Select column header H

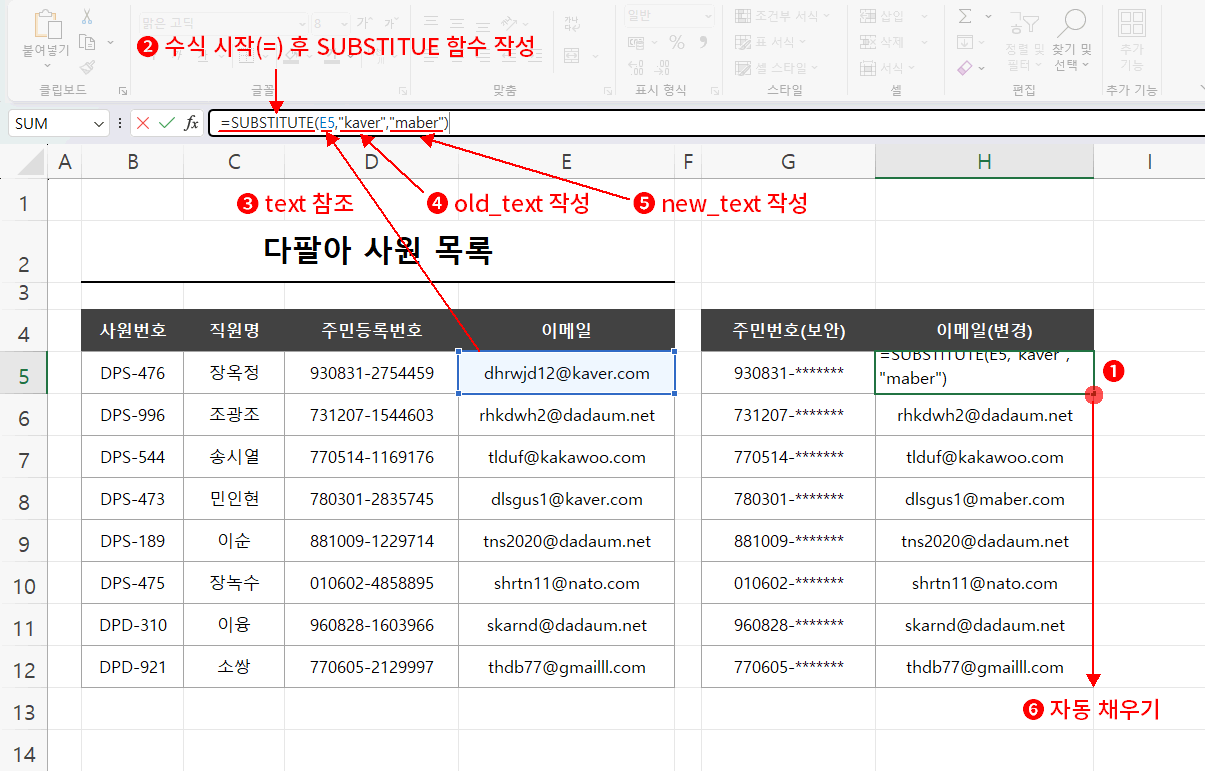(x=984, y=161)
